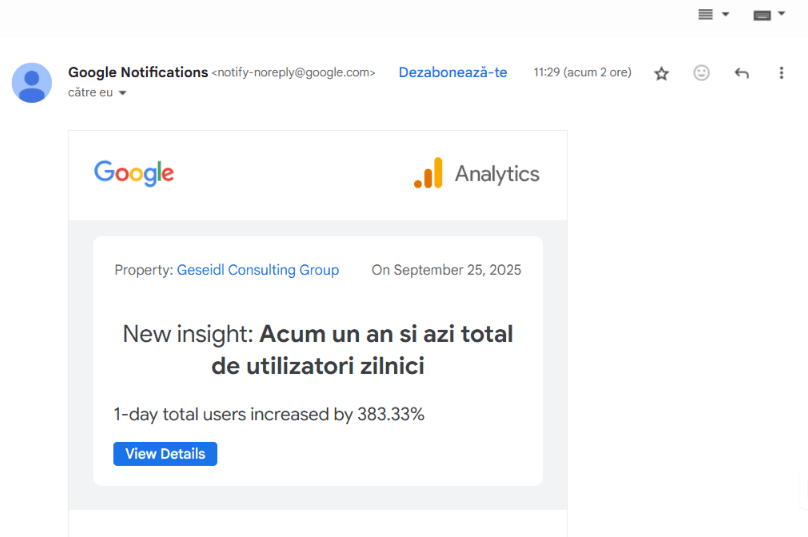808x537 pixels.
Task: Click the keyboard input tools icon
Action: coord(762,14)
